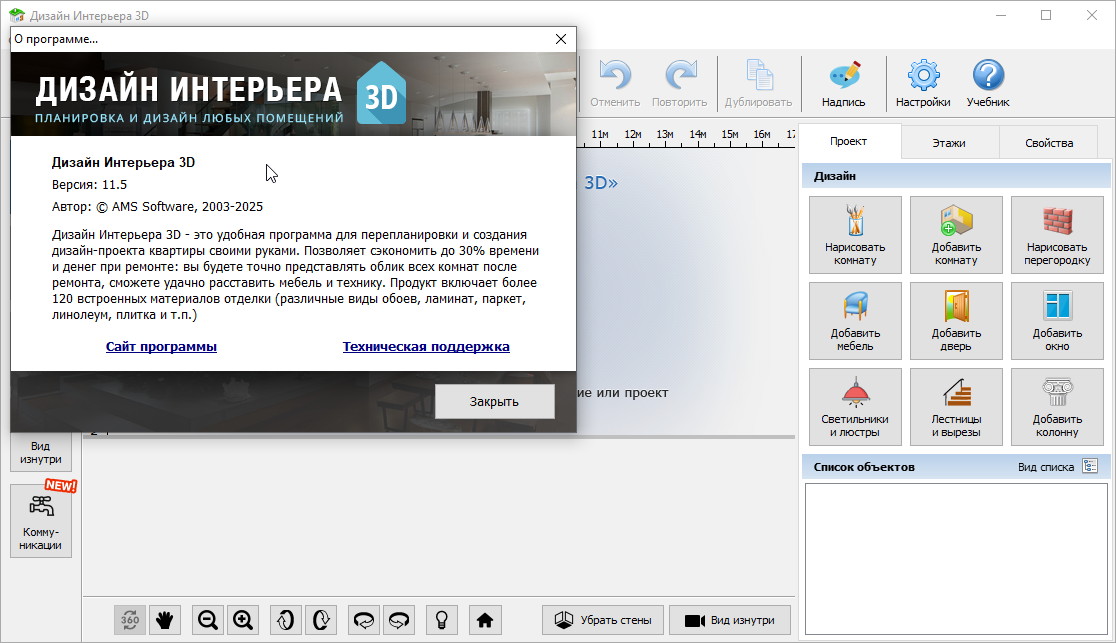Open the 'Сайт программы' link
This screenshot has height=643, width=1116.
click(162, 347)
